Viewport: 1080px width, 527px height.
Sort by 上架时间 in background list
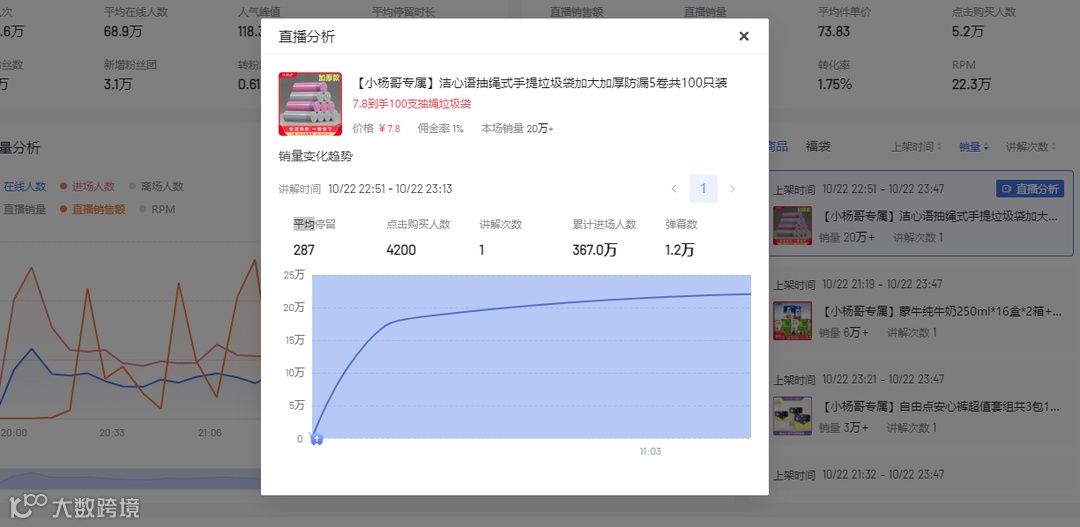(917, 147)
